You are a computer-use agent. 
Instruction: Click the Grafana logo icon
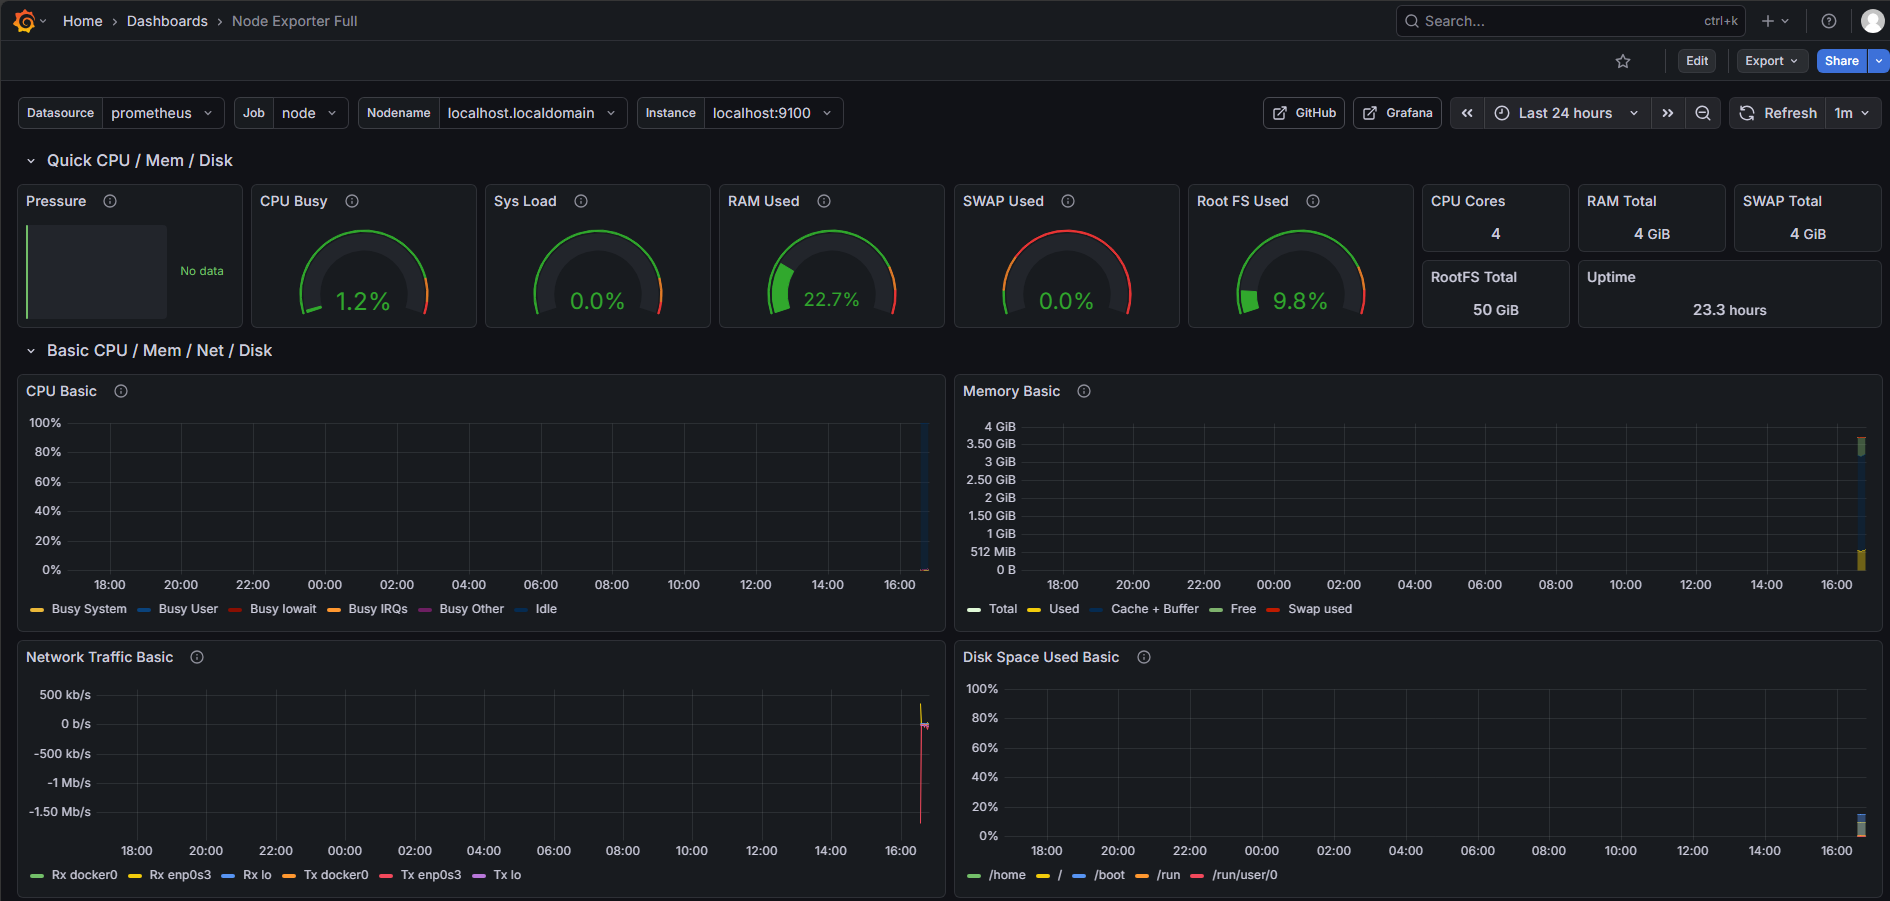click(x=24, y=21)
